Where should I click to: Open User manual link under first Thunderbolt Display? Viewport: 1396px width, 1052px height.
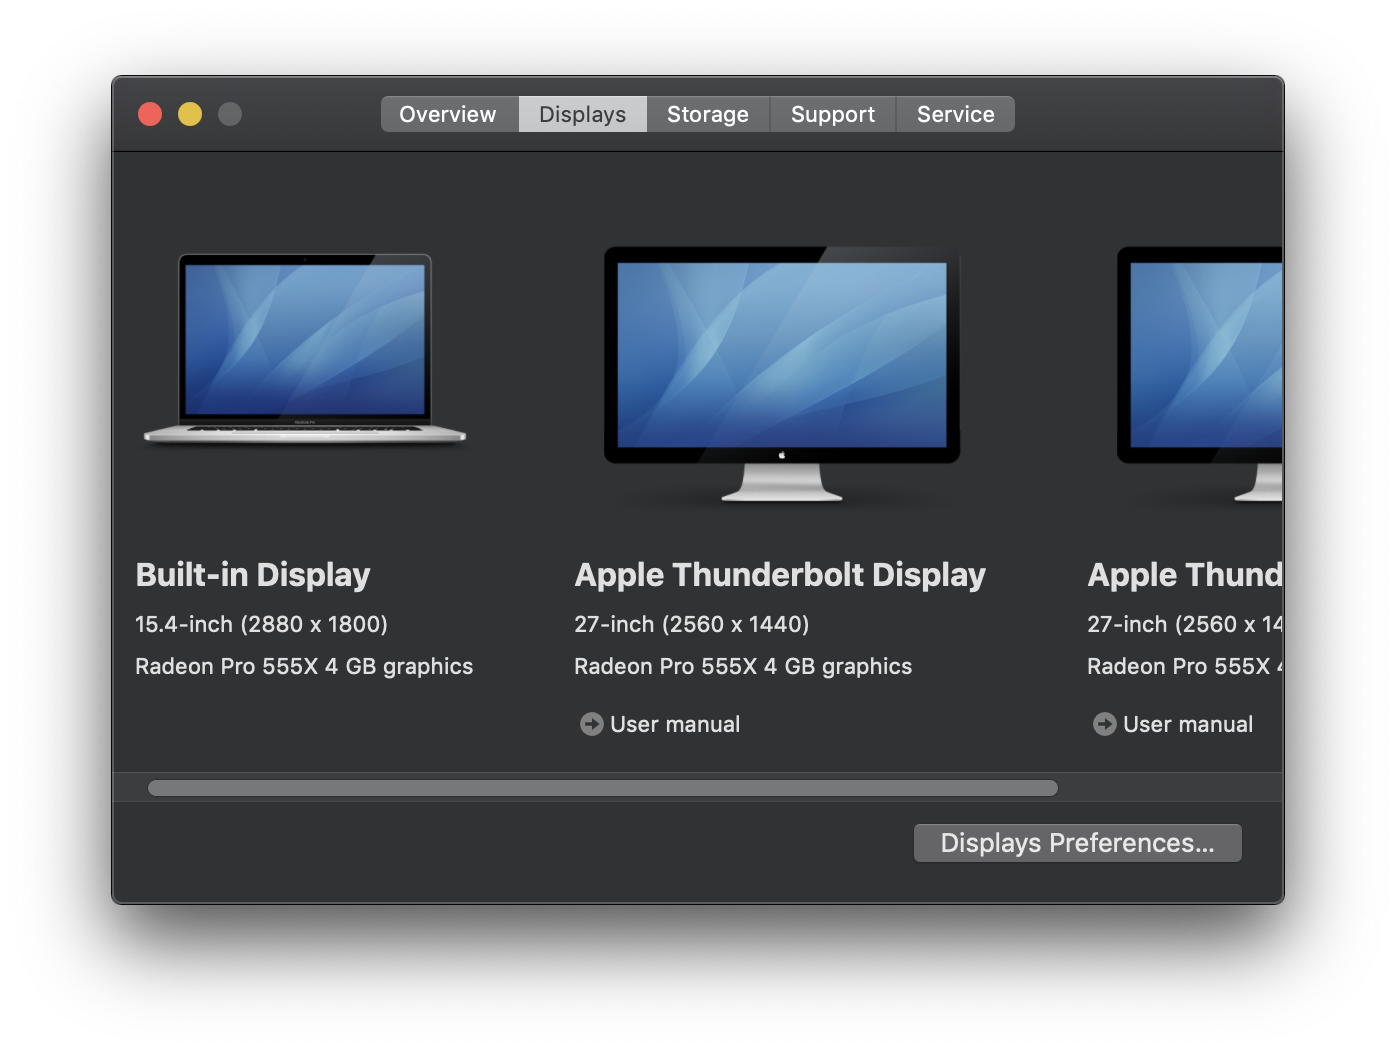tap(675, 724)
